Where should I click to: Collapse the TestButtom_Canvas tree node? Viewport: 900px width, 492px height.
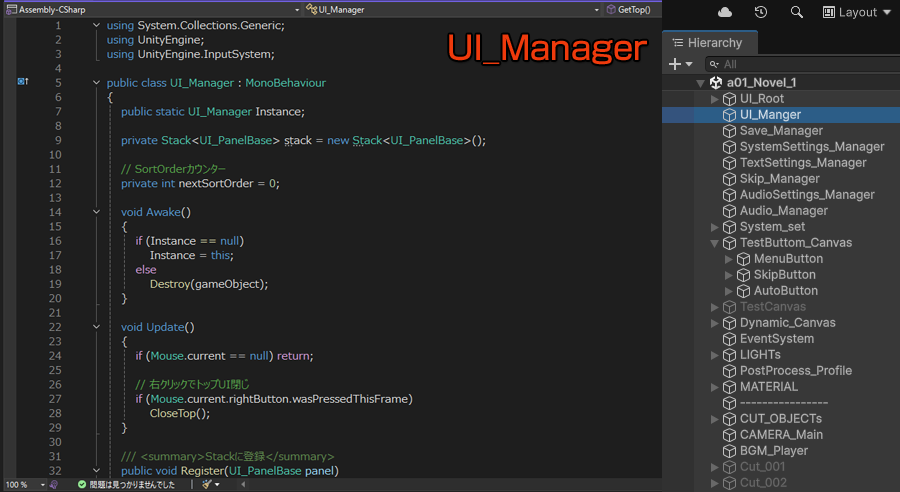tap(715, 243)
